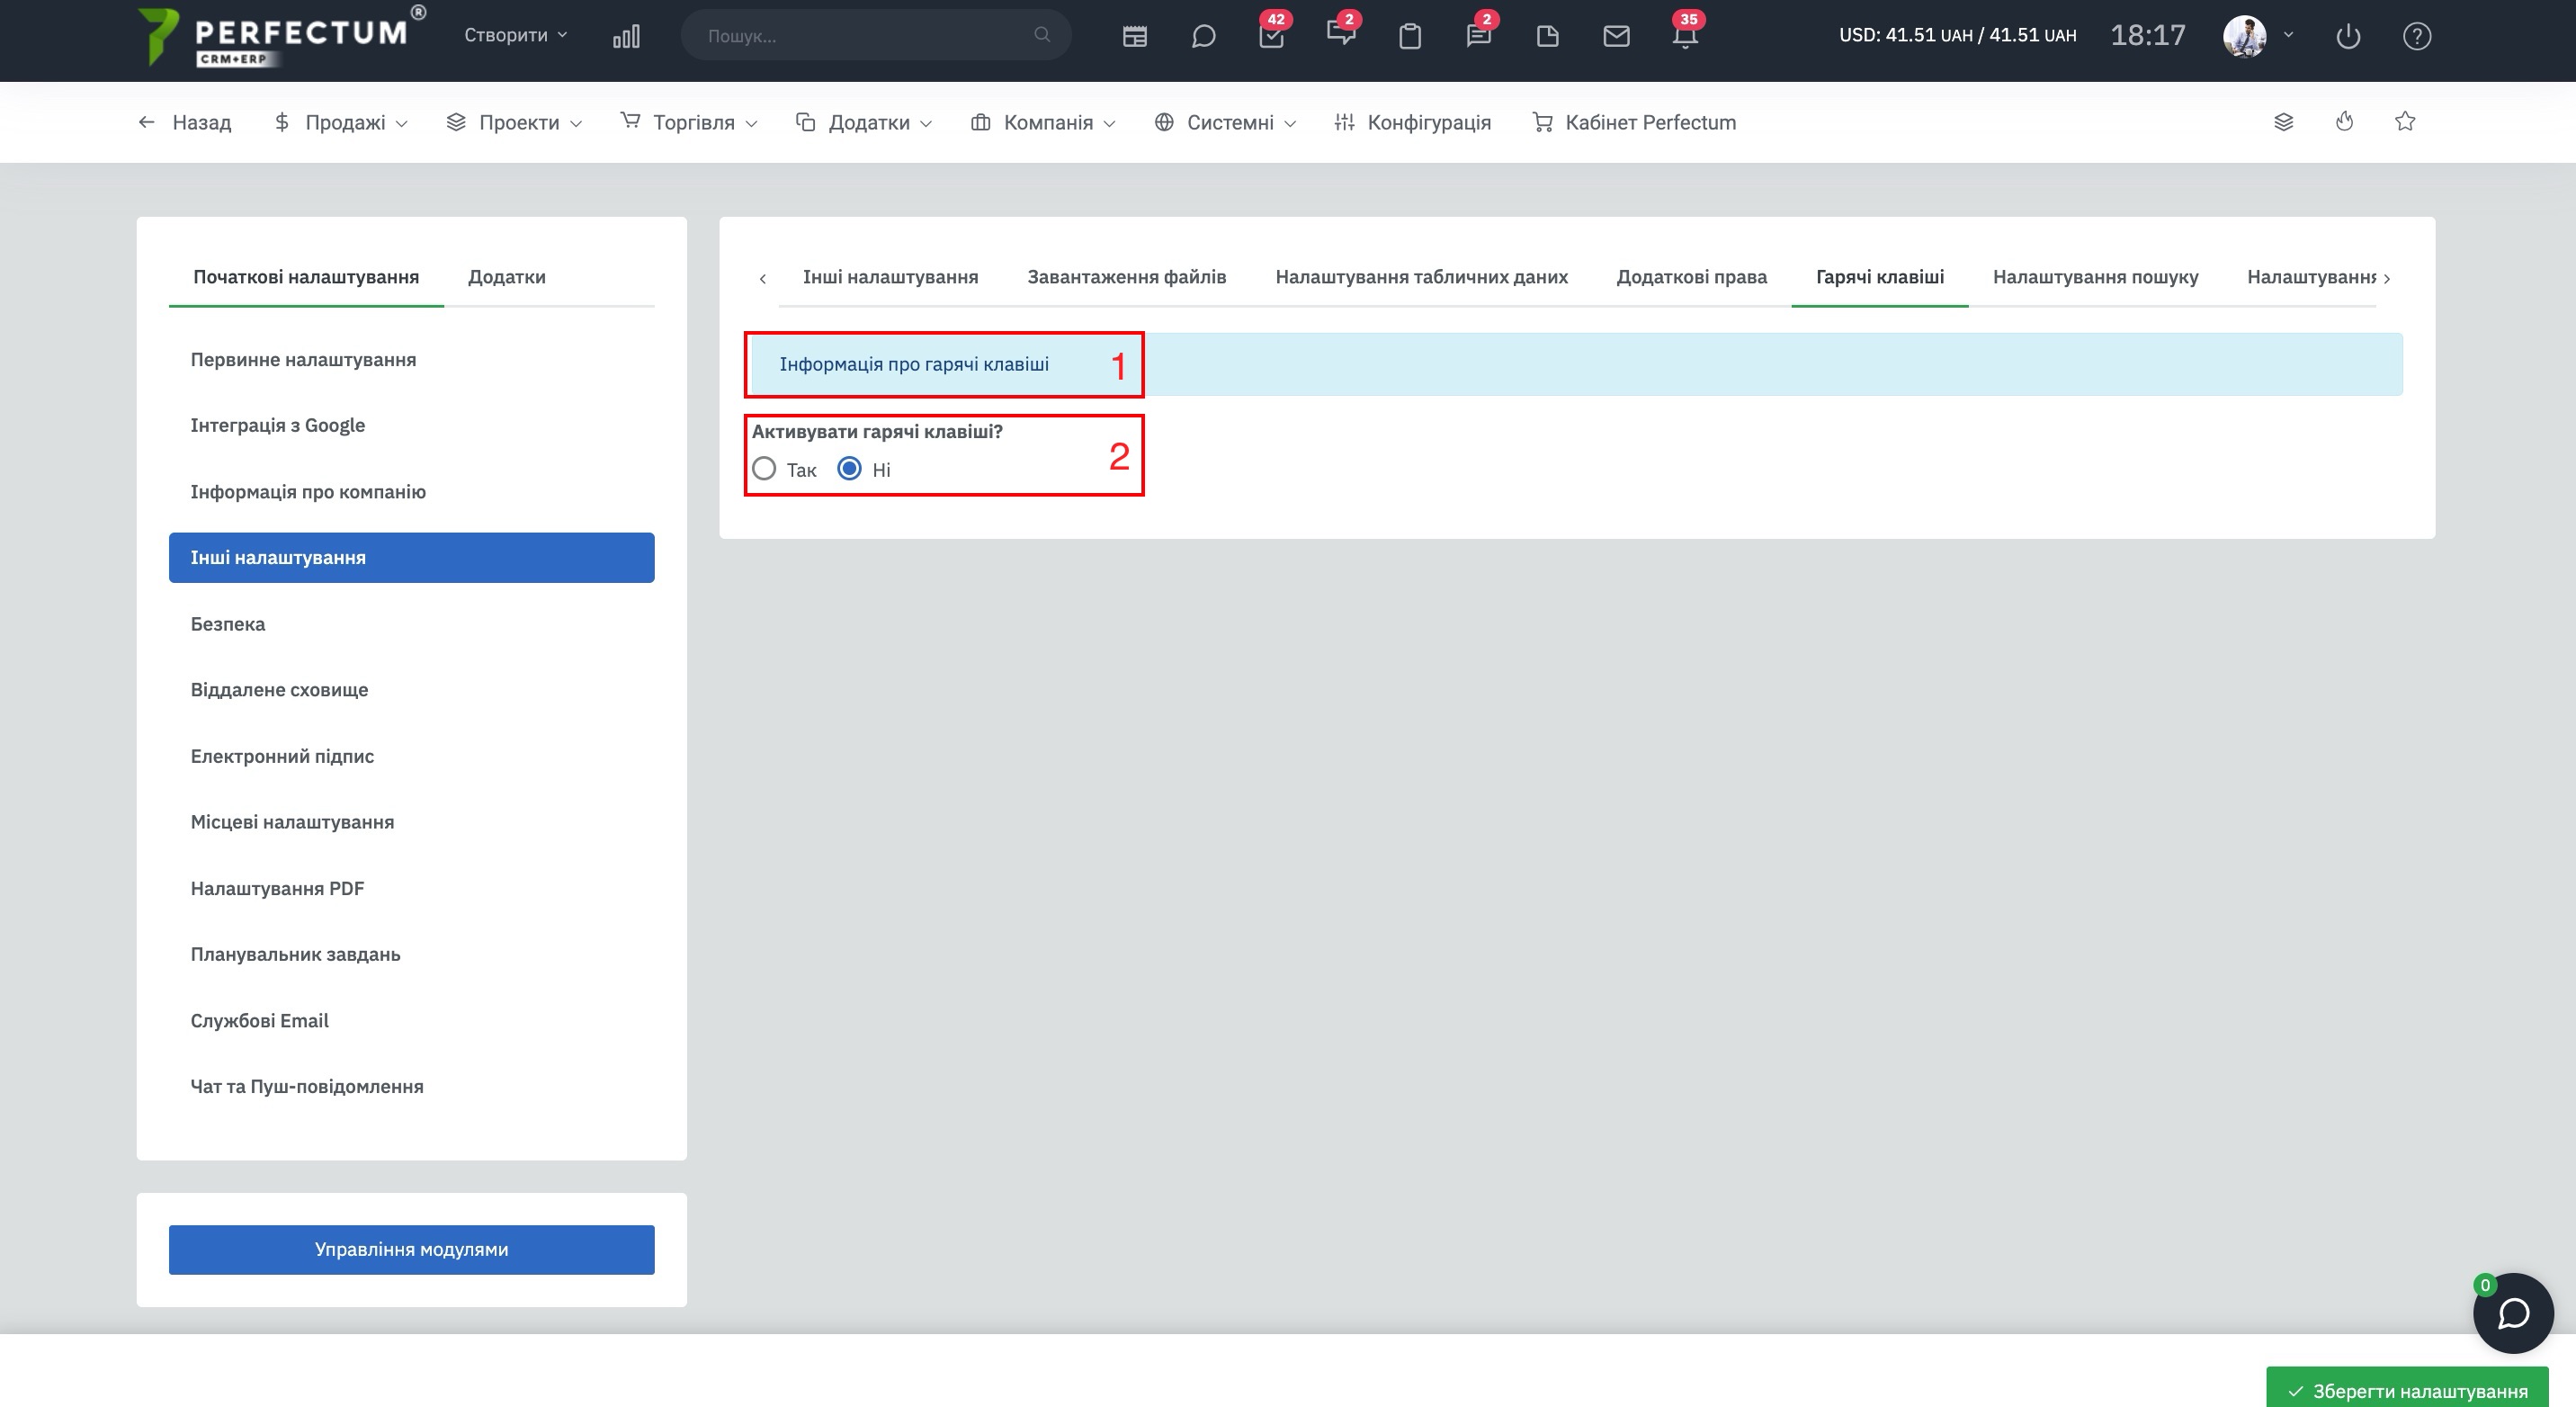Expand the Додатки navigation menu
Image resolution: width=2576 pixels, height=1407 pixels.
point(864,122)
